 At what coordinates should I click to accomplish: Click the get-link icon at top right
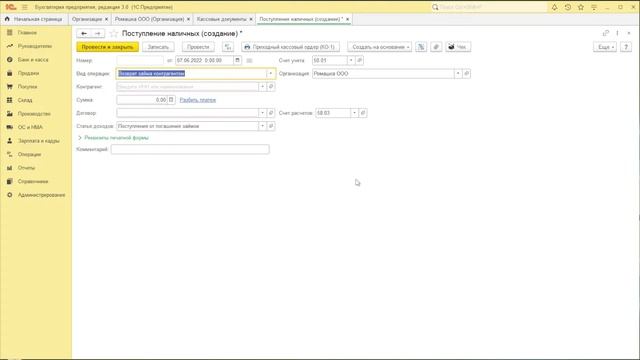point(606,33)
